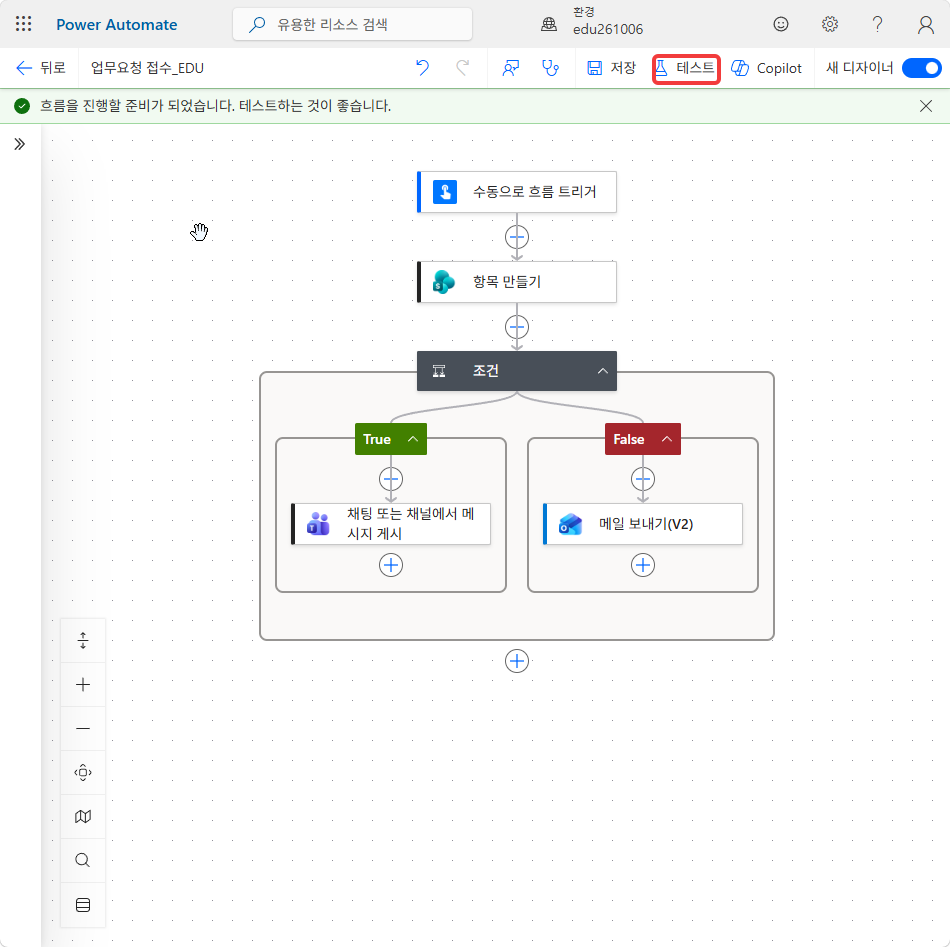Save the flow with 저장
Viewport: 950px width, 947px height.
pos(611,68)
